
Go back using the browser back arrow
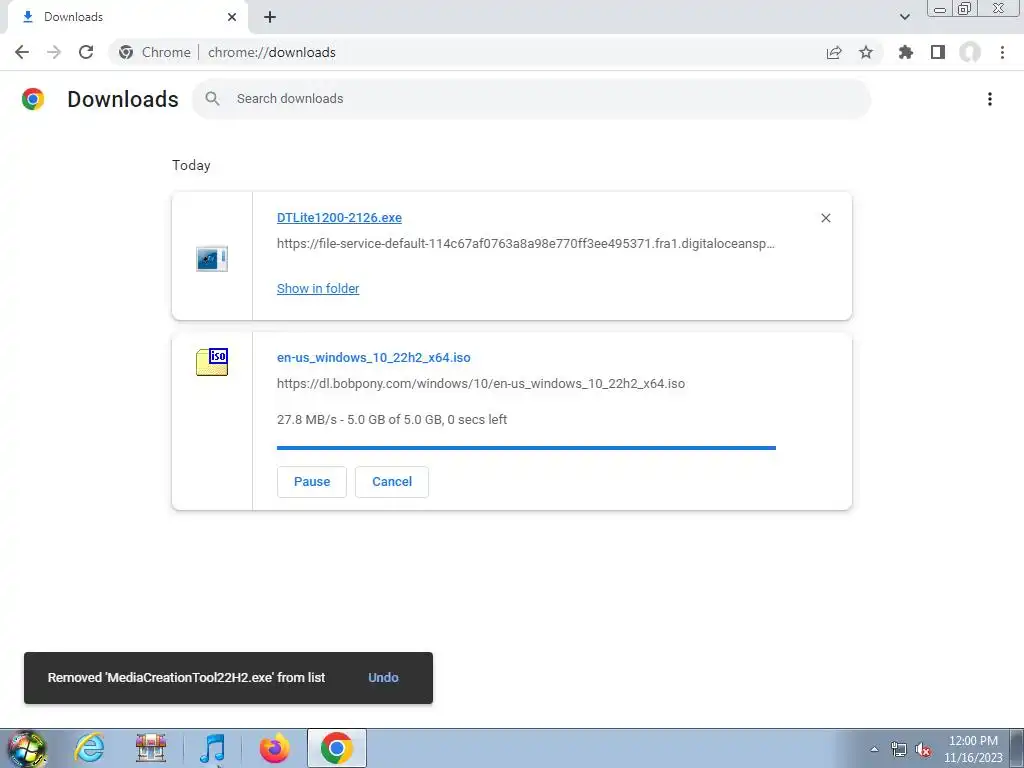tap(22, 52)
